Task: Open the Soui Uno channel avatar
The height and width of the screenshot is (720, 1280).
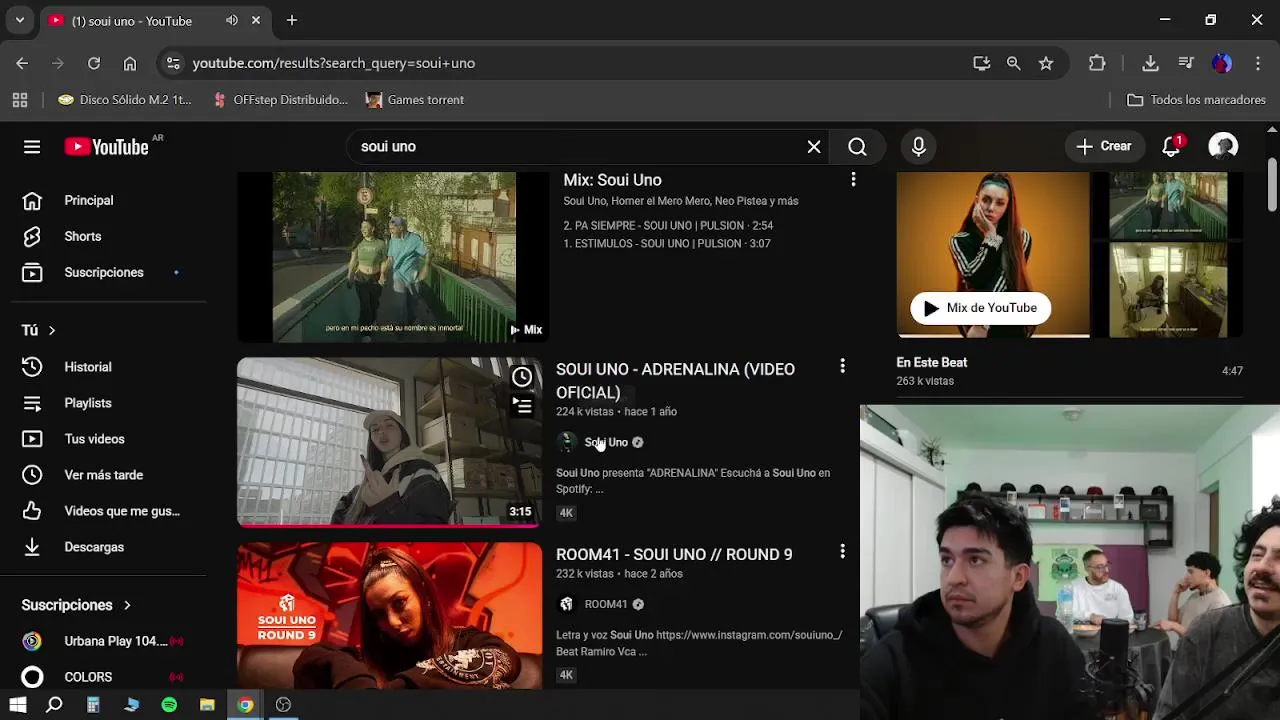Action: (x=567, y=442)
